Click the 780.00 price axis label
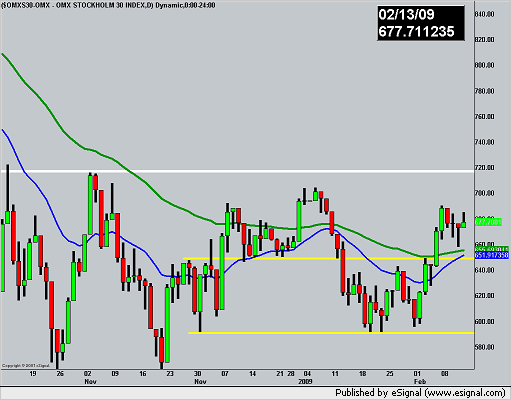The width and height of the screenshot is (511, 400). tap(484, 91)
